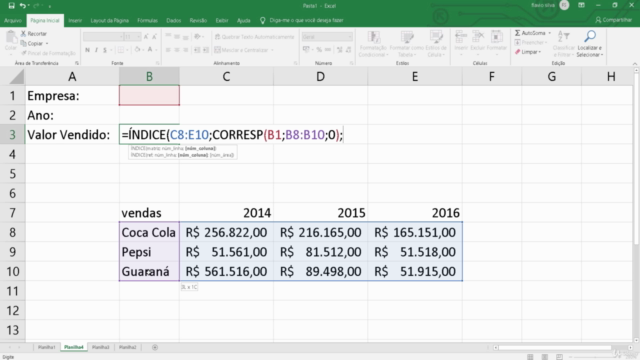Click the align text left icon
The image size is (640, 360).
click(168, 50)
